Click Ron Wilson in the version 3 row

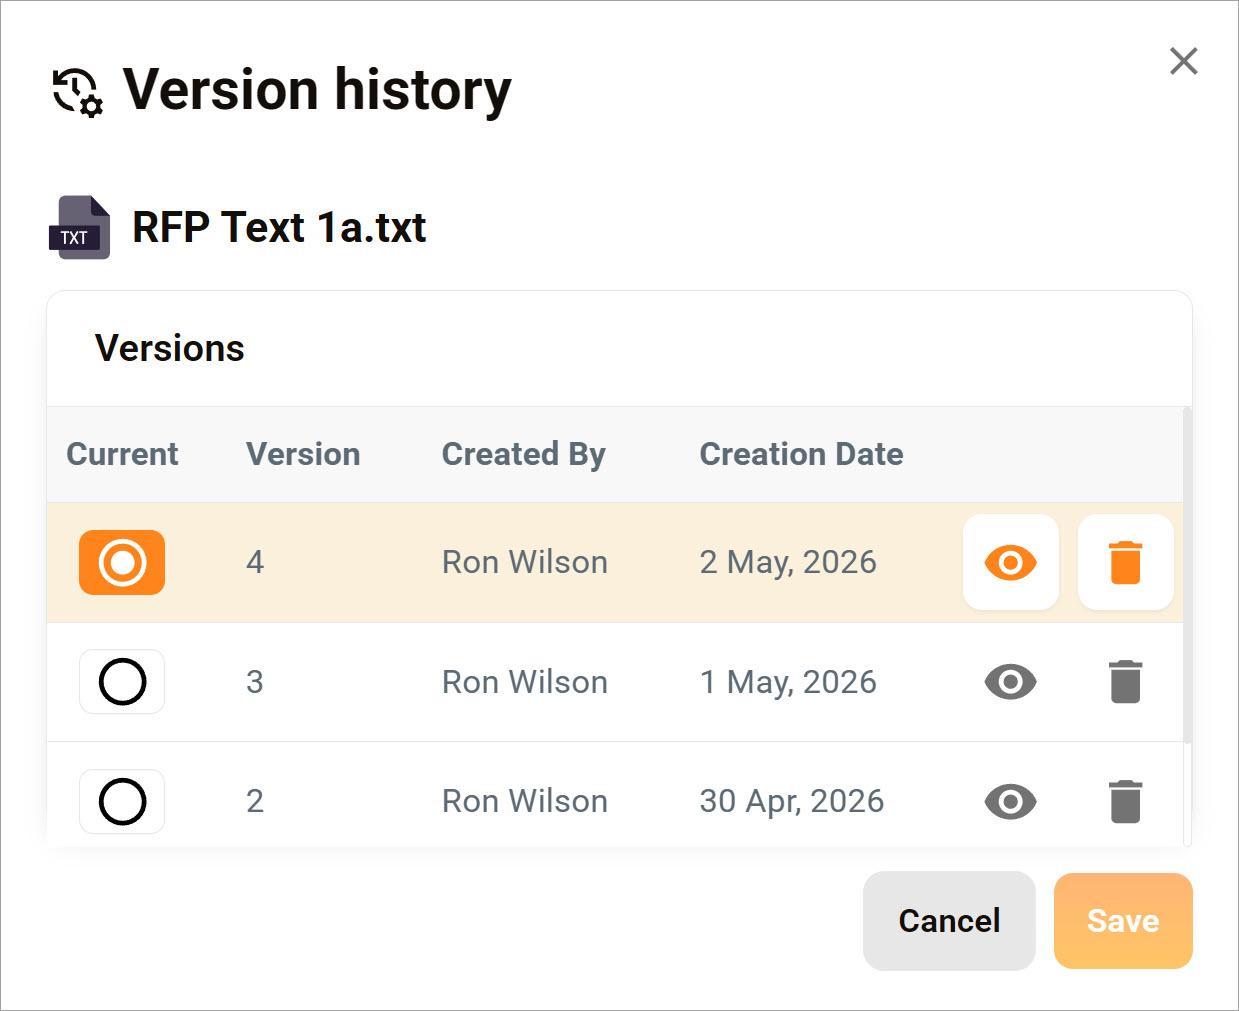[525, 682]
